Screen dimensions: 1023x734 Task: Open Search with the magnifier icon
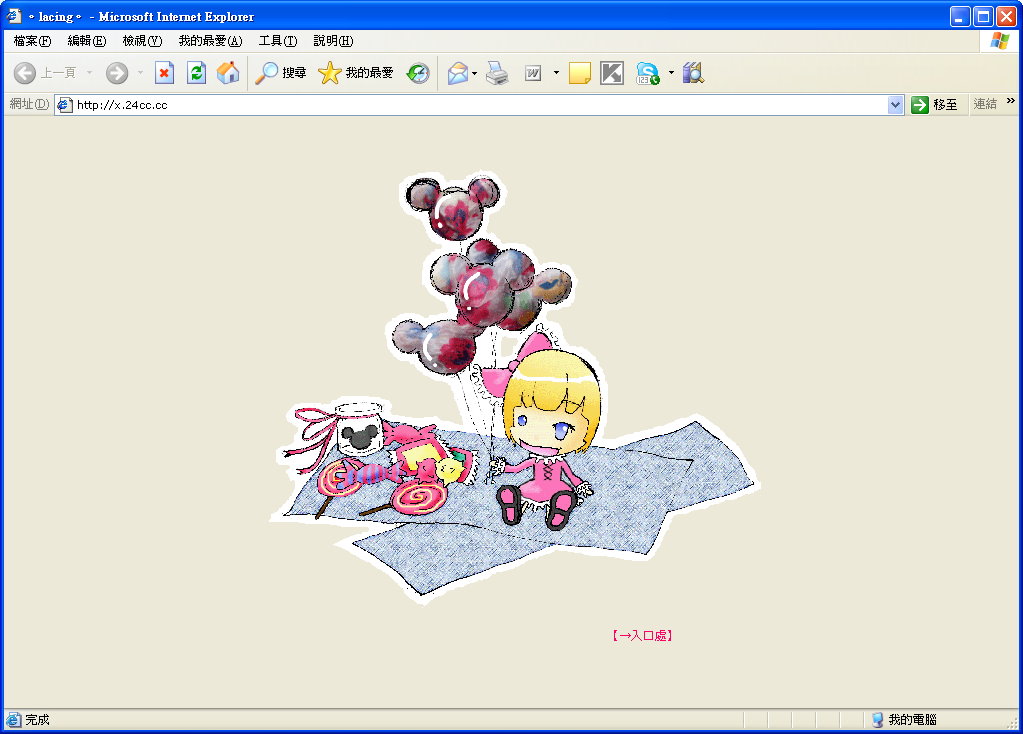point(266,73)
